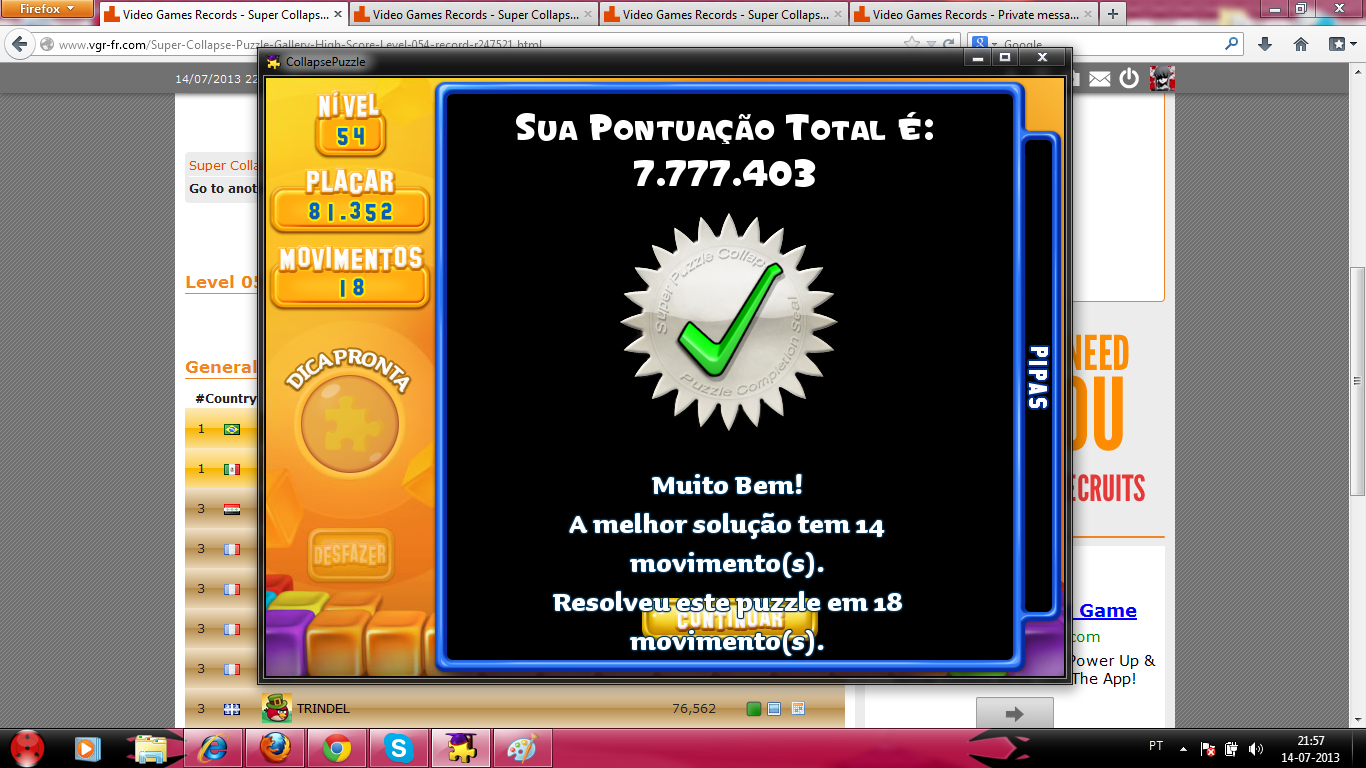Viewport: 1366px width, 768px height.
Task: Click the browser vertical scrollbar
Action: [1357, 380]
